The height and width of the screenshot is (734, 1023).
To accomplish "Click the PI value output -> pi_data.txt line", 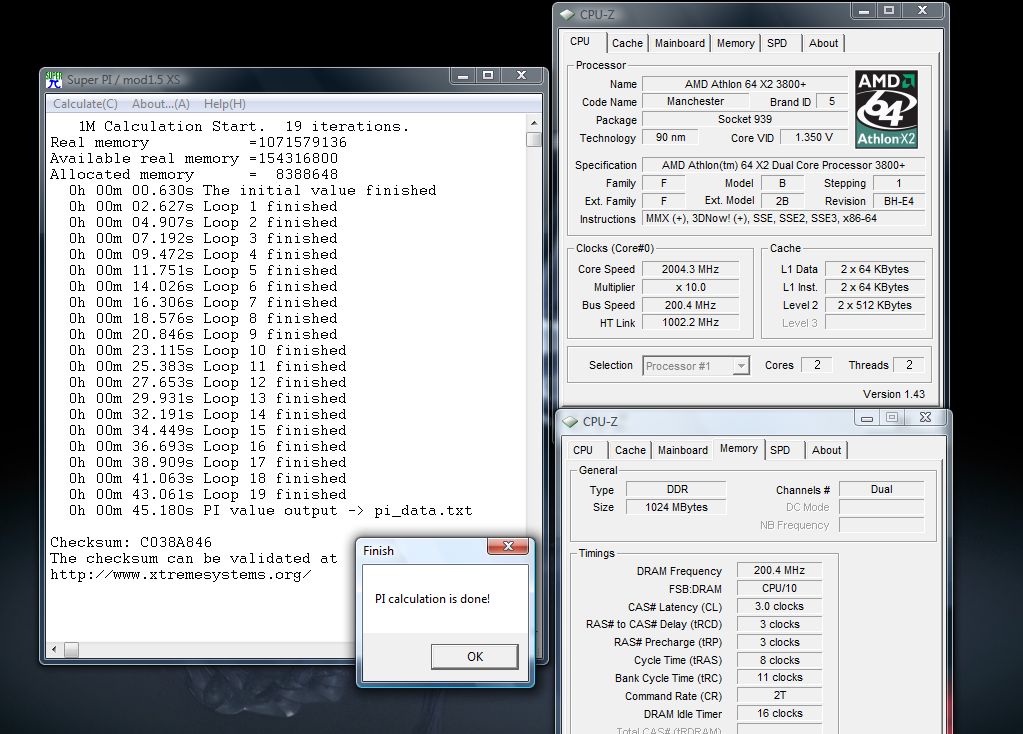I will point(270,510).
